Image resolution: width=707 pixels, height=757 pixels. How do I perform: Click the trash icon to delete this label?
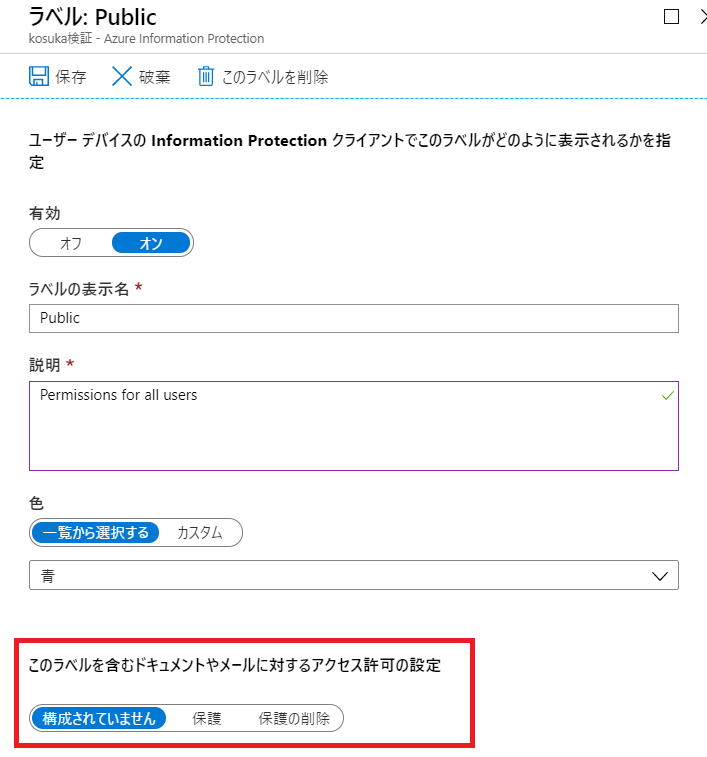pos(206,76)
